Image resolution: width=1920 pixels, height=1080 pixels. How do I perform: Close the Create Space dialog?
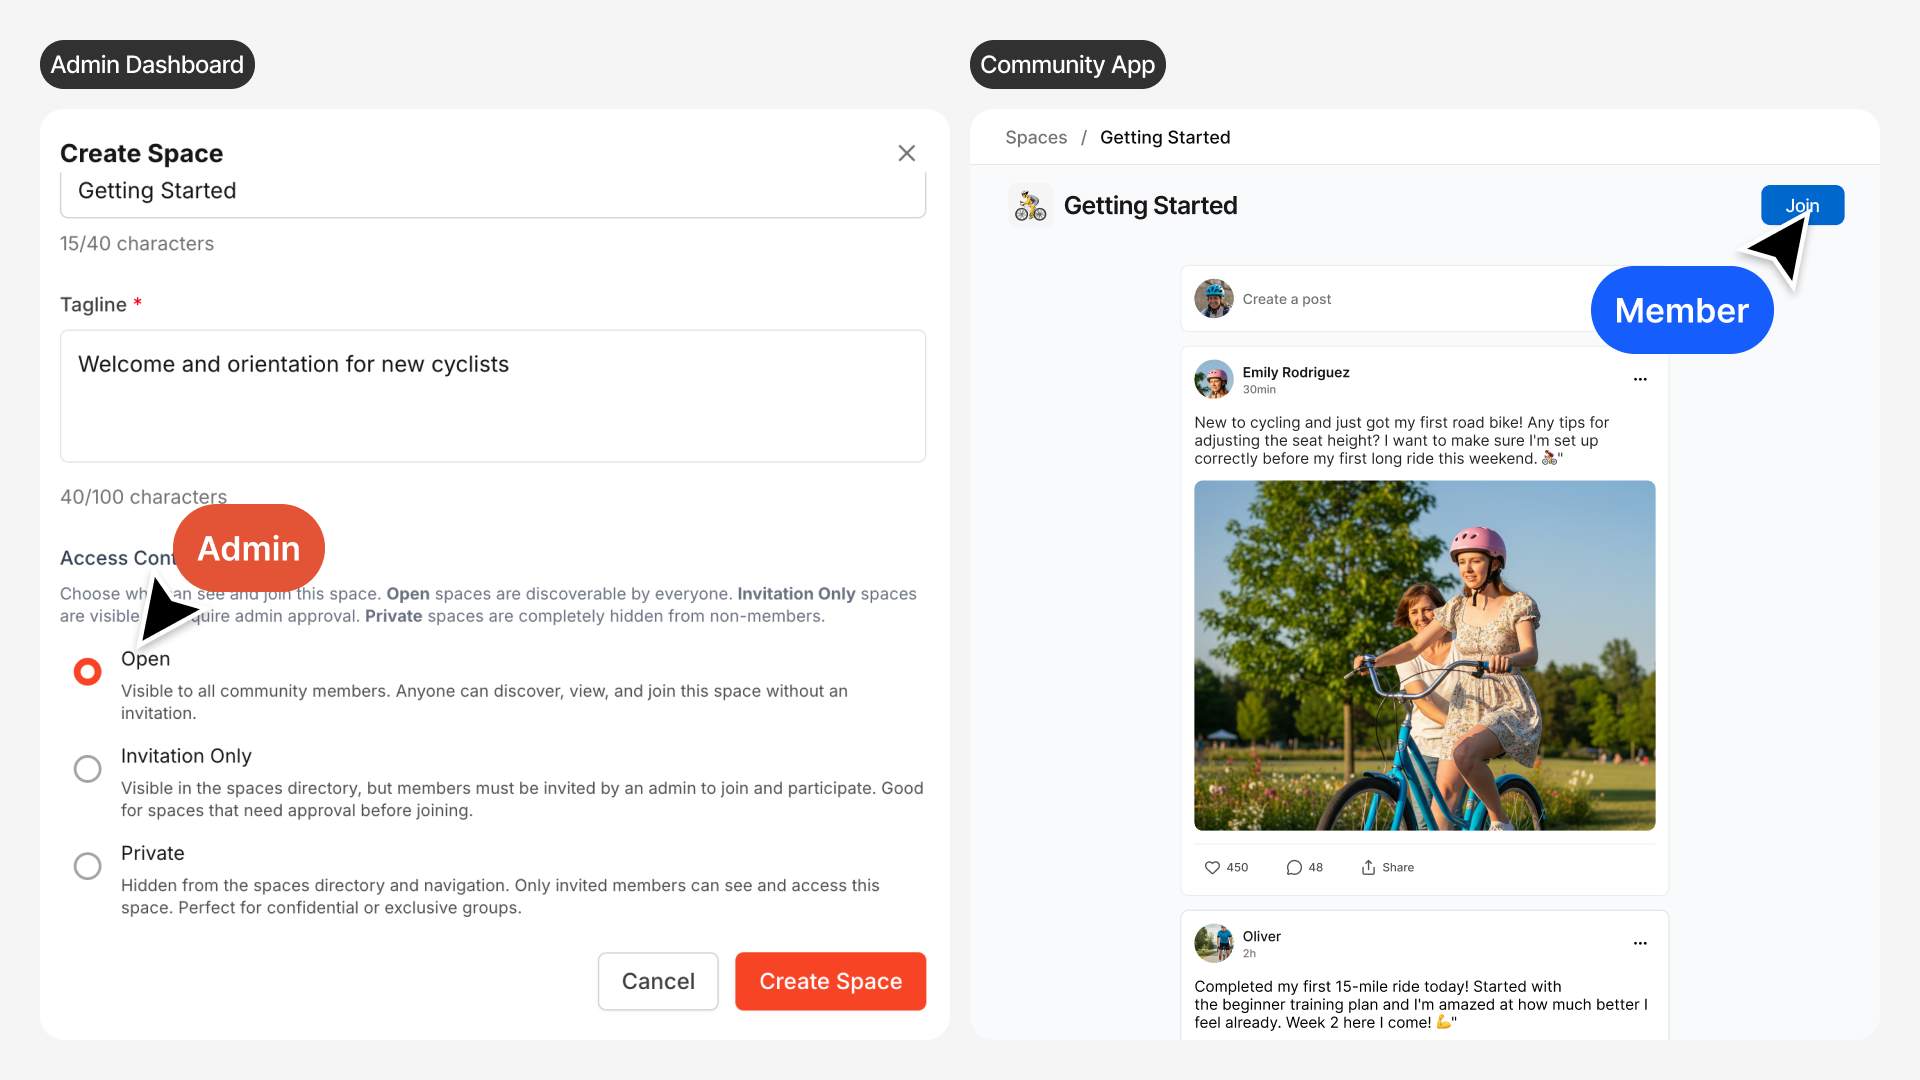point(906,153)
